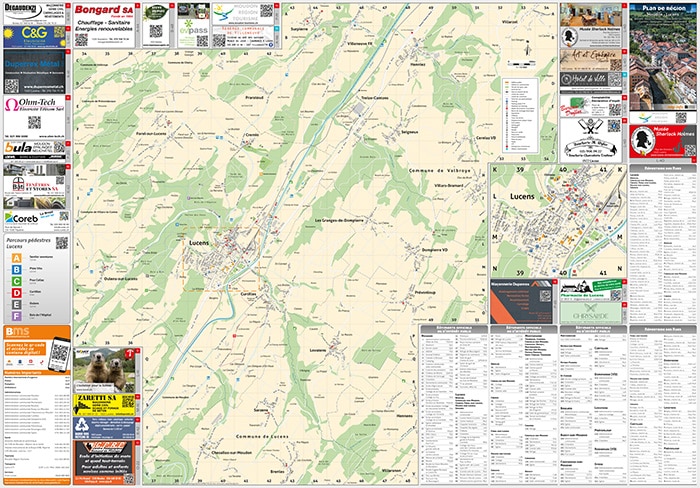Open the Art et Essence ad

pyautogui.click(x=591, y=59)
